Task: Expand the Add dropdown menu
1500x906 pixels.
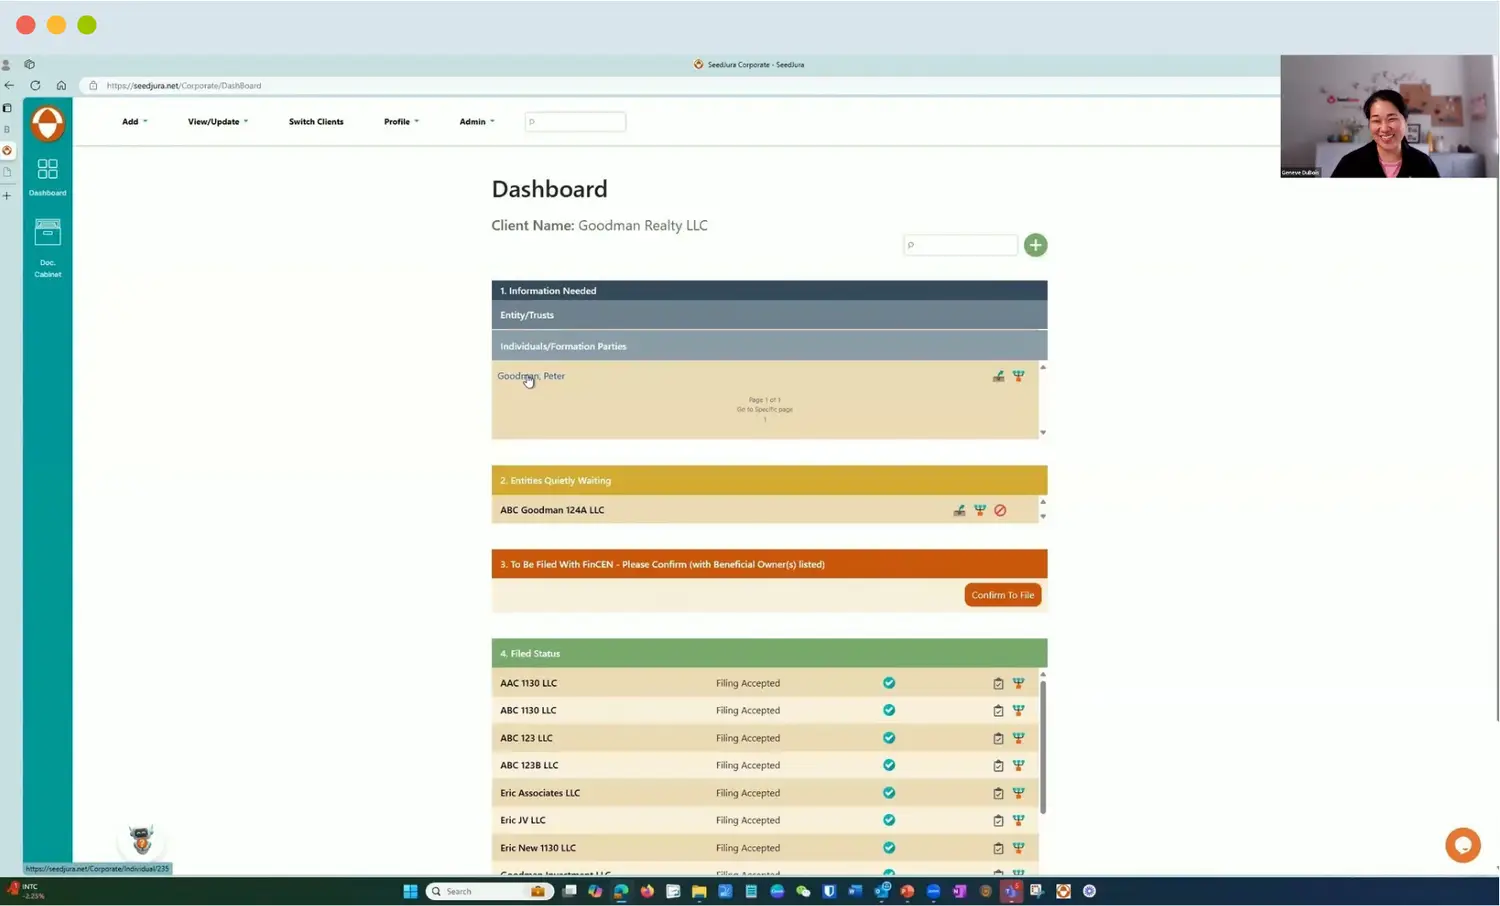Action: click(134, 122)
